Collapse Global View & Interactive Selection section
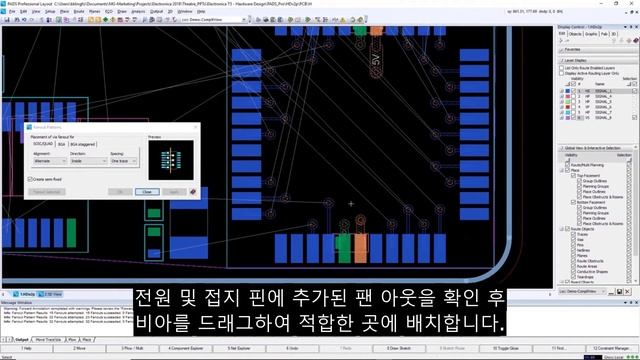 pyautogui.click(x=562, y=148)
